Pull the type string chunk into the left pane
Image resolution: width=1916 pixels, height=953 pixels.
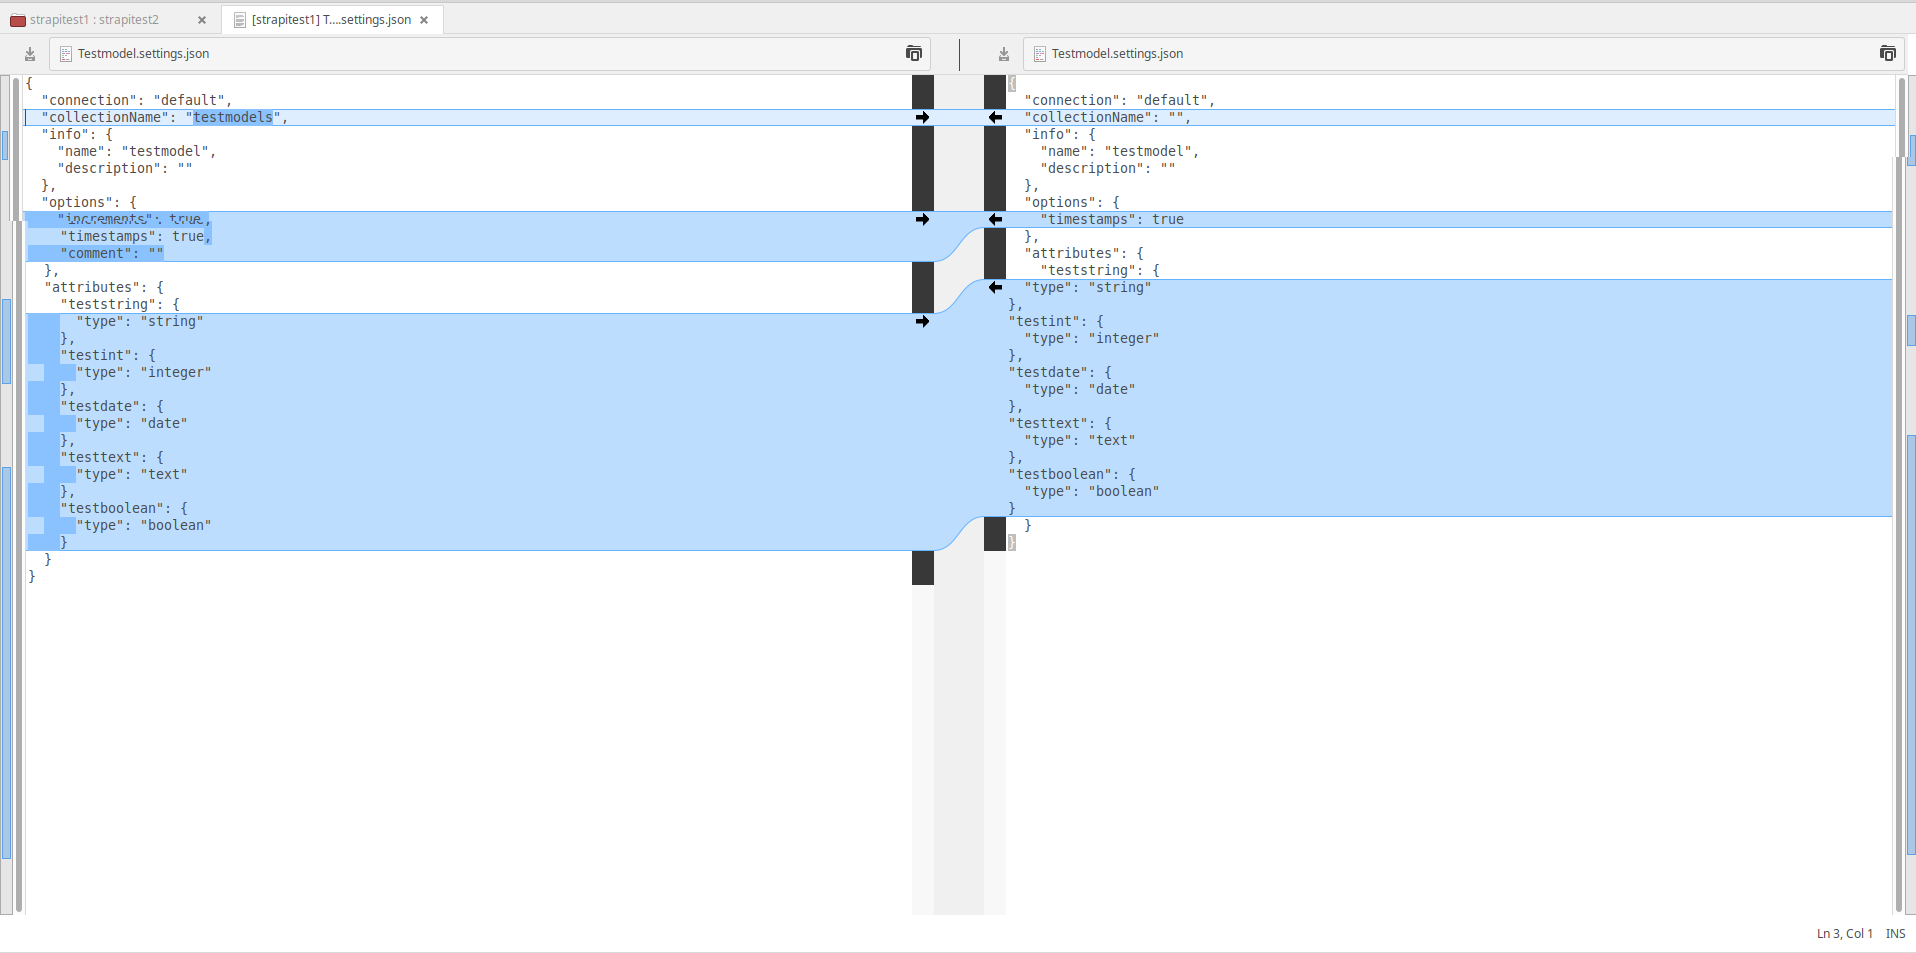[x=995, y=288]
